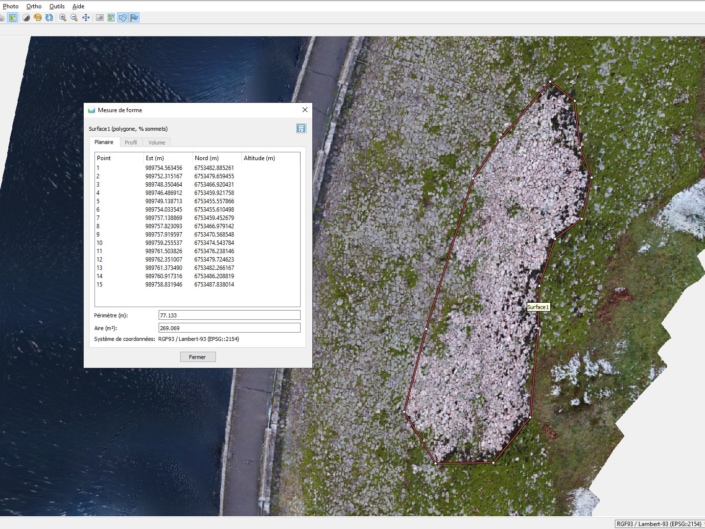705x529 pixels.
Task: Select the zoom out magnifier tool
Action: point(74,17)
